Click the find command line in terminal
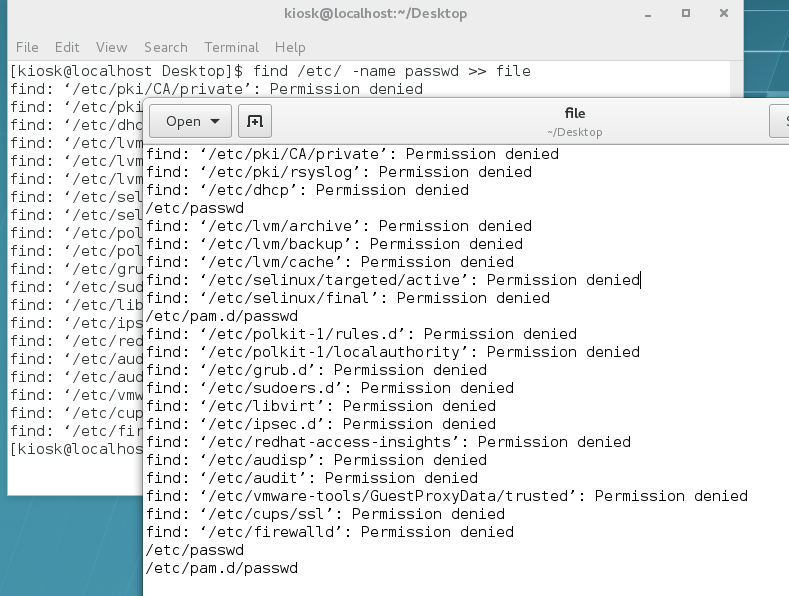The height and width of the screenshot is (596, 789). (x=270, y=71)
